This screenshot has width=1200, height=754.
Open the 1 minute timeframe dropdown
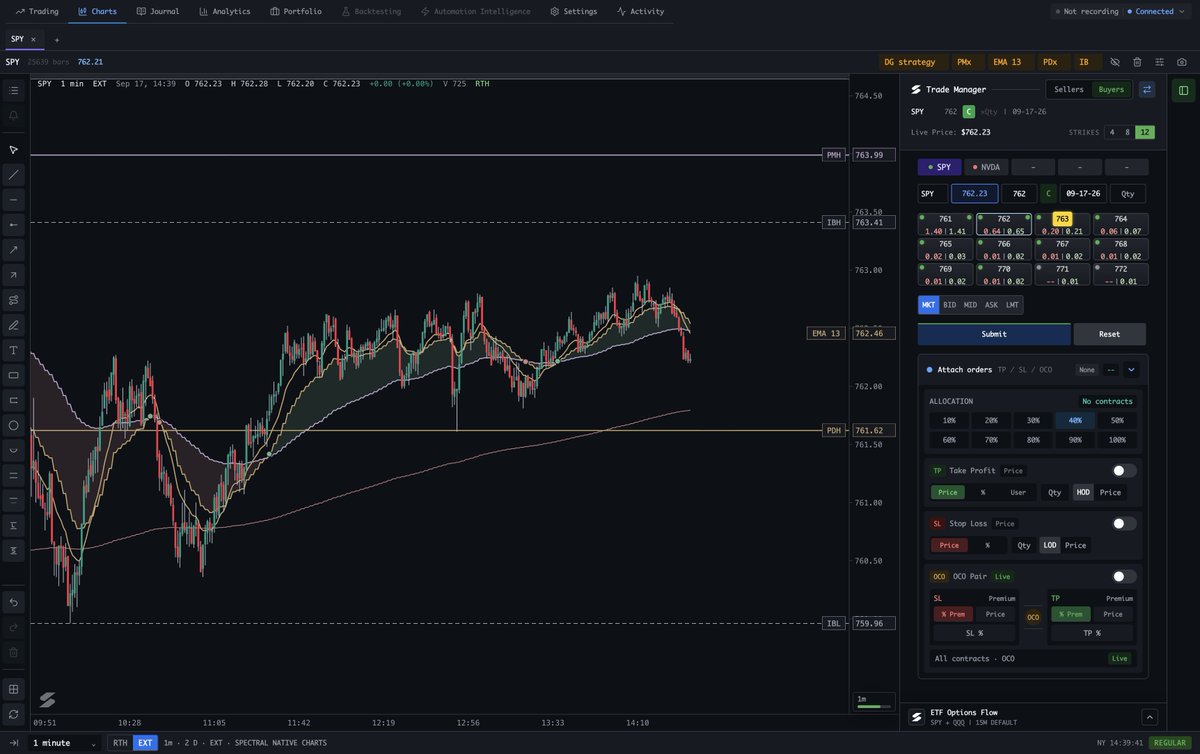(x=64, y=743)
